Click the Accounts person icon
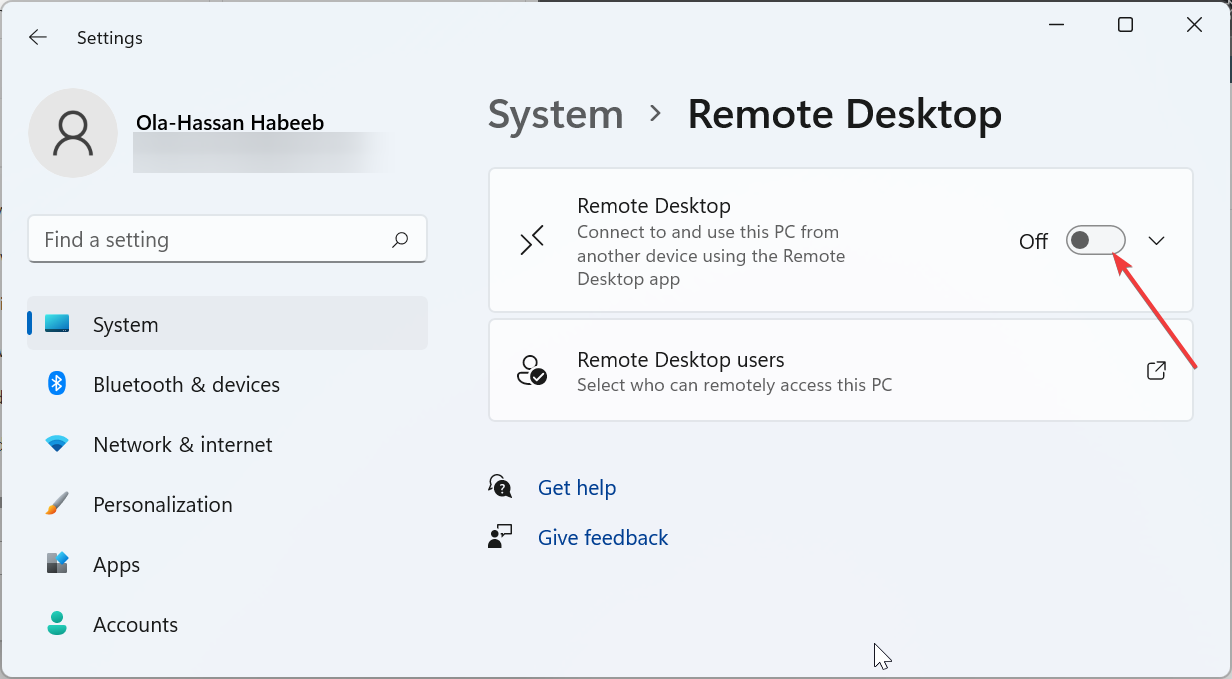 tap(57, 624)
